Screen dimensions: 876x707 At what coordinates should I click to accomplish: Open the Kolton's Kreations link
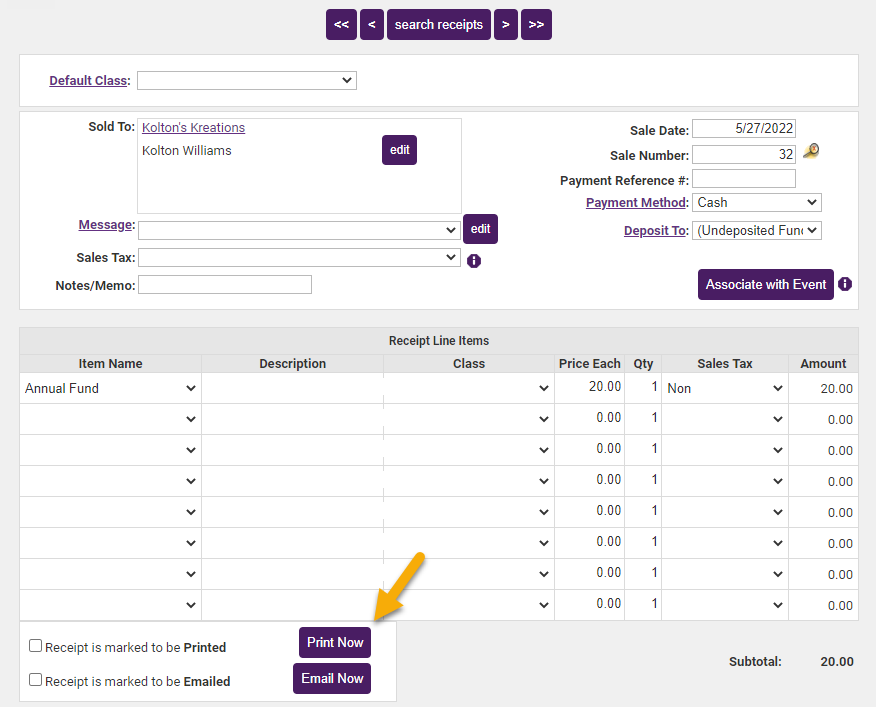193,128
